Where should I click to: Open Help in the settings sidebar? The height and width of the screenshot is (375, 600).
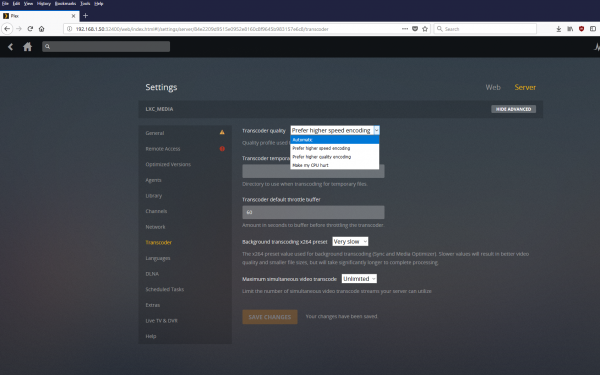[151, 336]
